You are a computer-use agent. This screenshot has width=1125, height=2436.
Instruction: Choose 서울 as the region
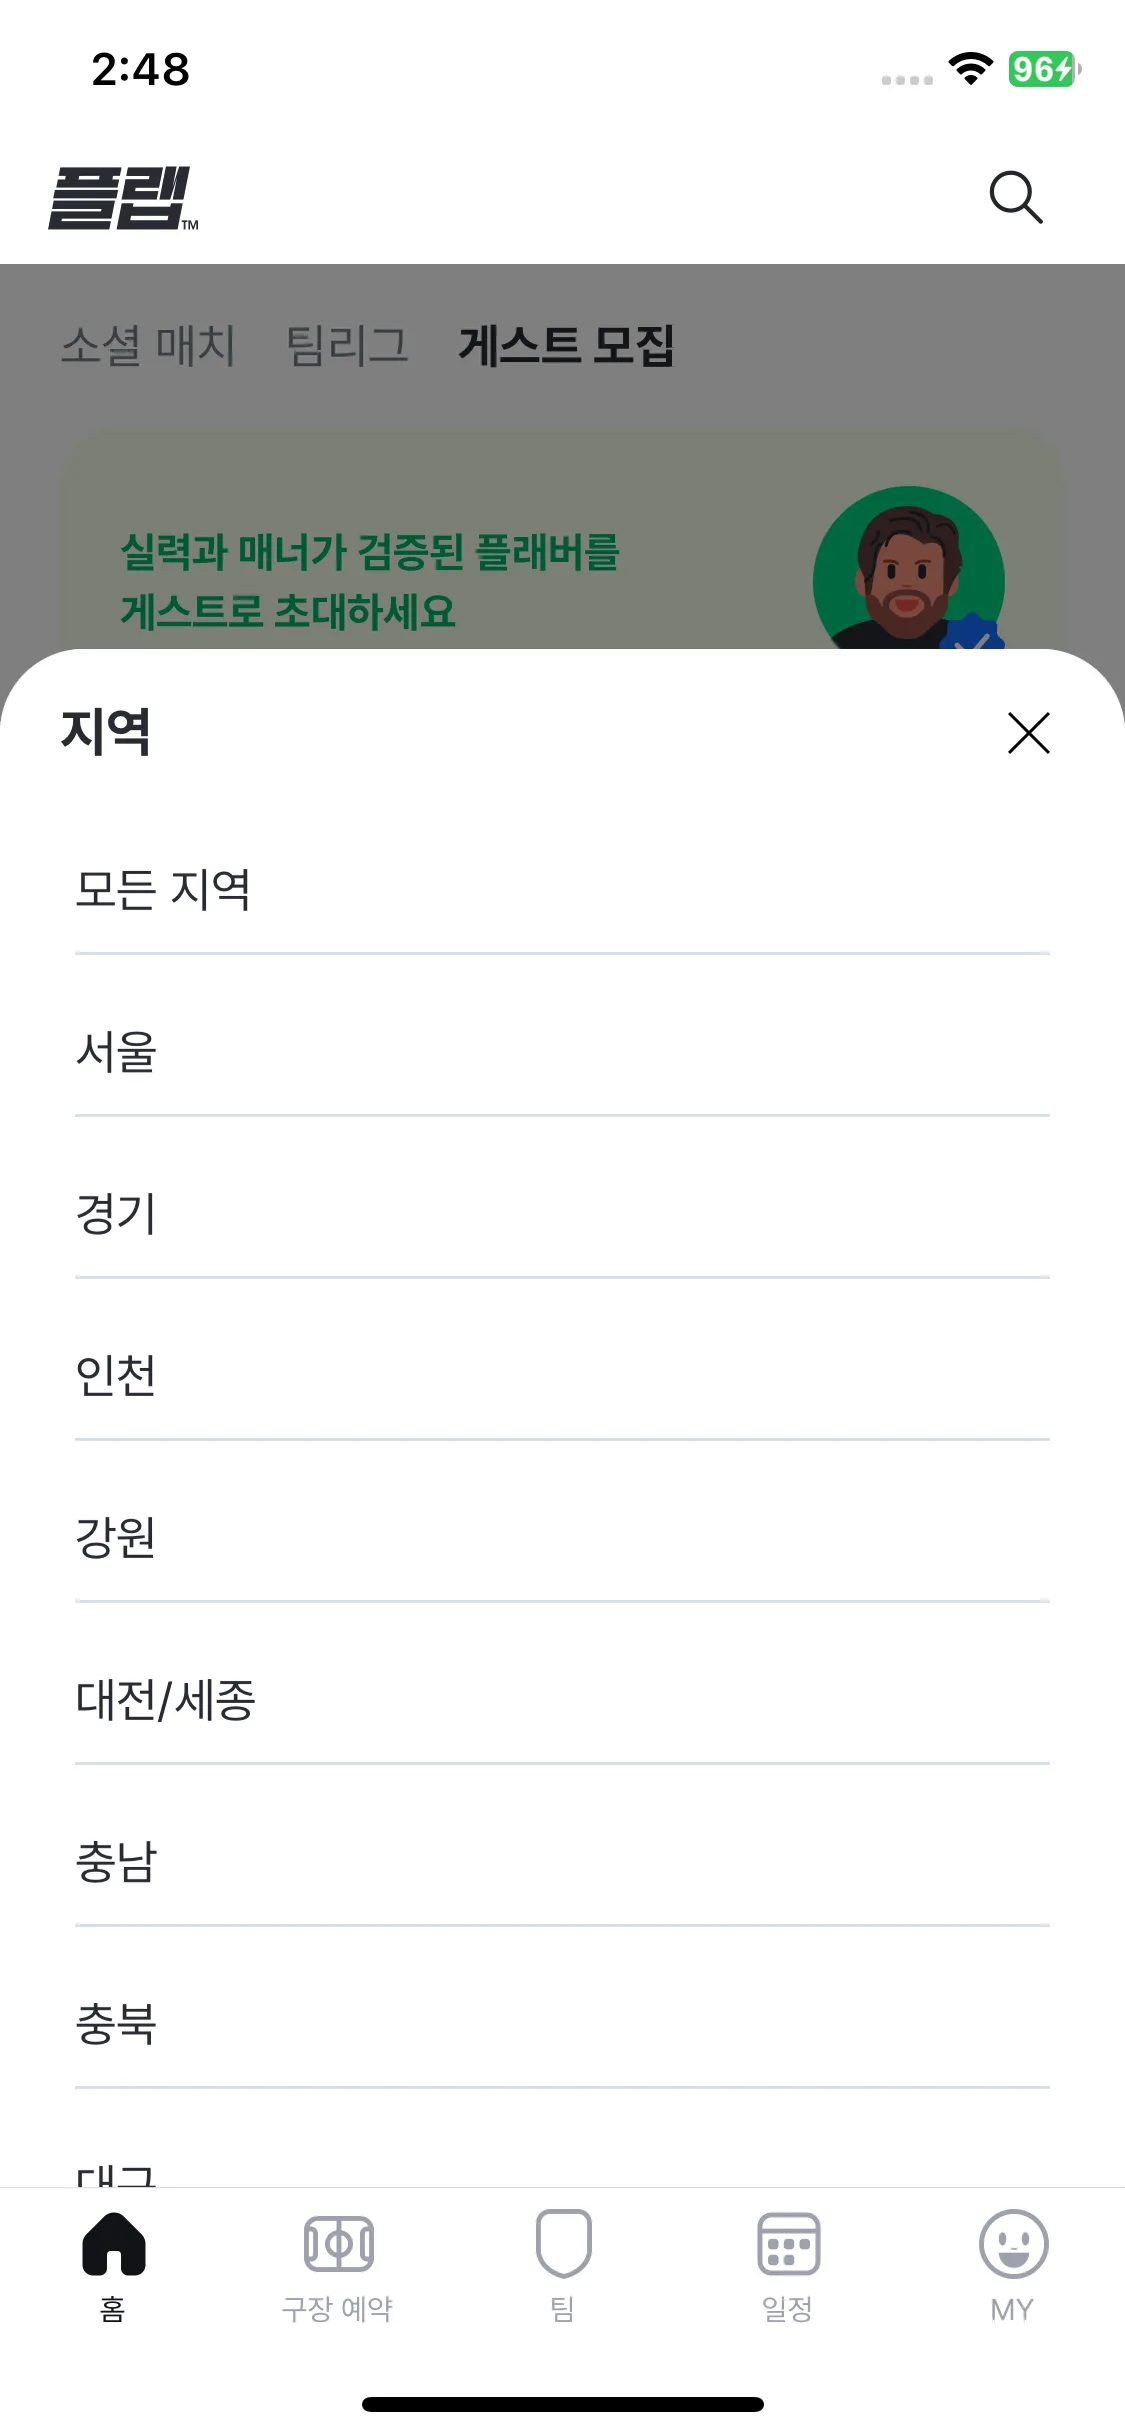point(562,1052)
